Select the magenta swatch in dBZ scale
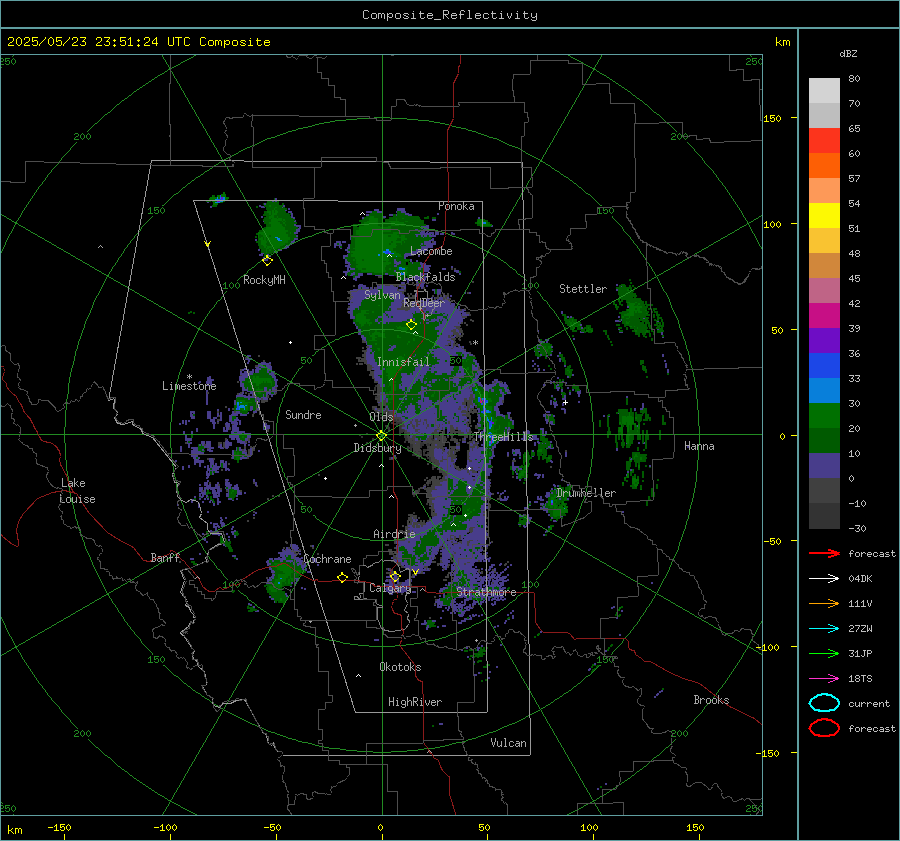The height and width of the screenshot is (841, 900). [824, 316]
